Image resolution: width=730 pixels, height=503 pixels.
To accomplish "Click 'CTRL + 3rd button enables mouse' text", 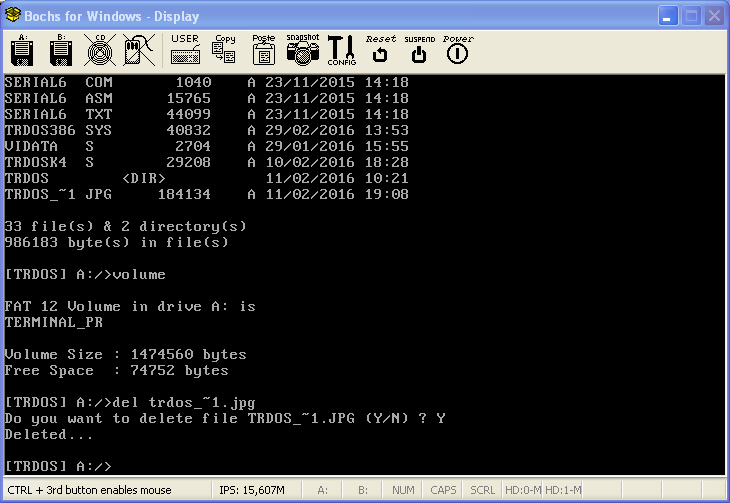I will tap(89, 490).
